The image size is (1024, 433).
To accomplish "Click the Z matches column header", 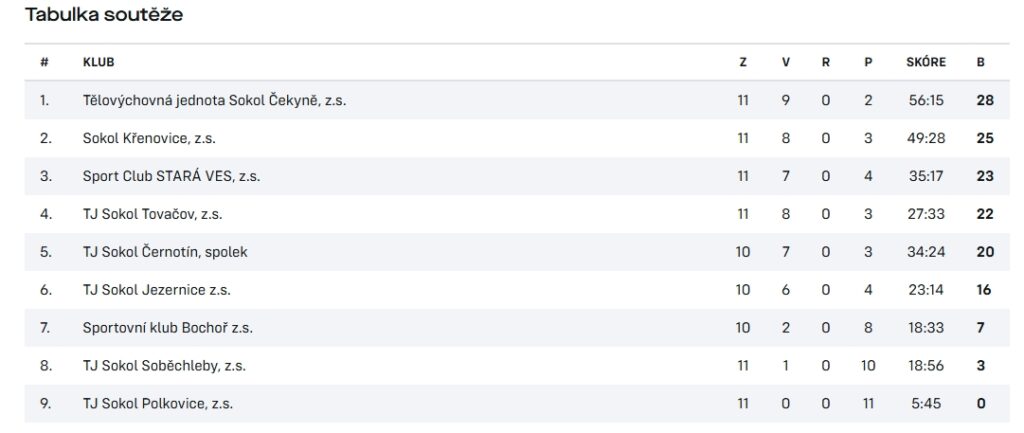I will click(743, 62).
